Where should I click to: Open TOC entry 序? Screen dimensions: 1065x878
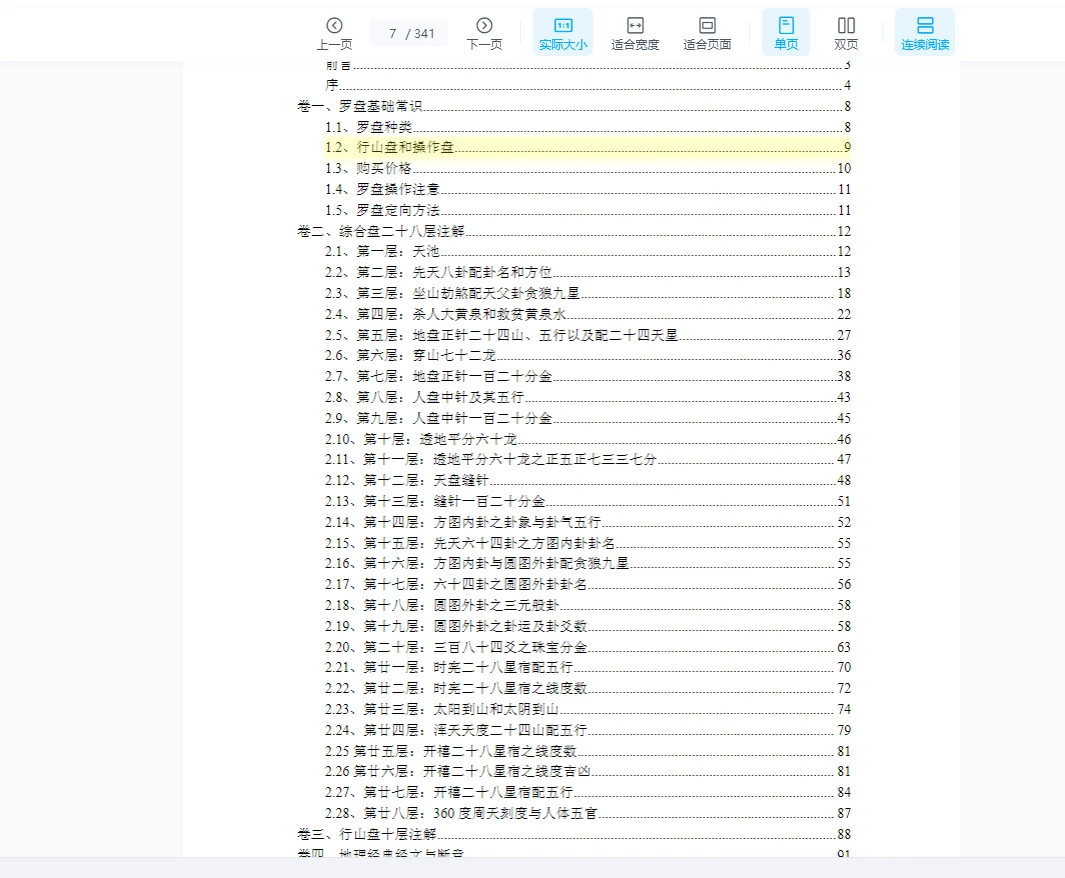click(x=588, y=85)
